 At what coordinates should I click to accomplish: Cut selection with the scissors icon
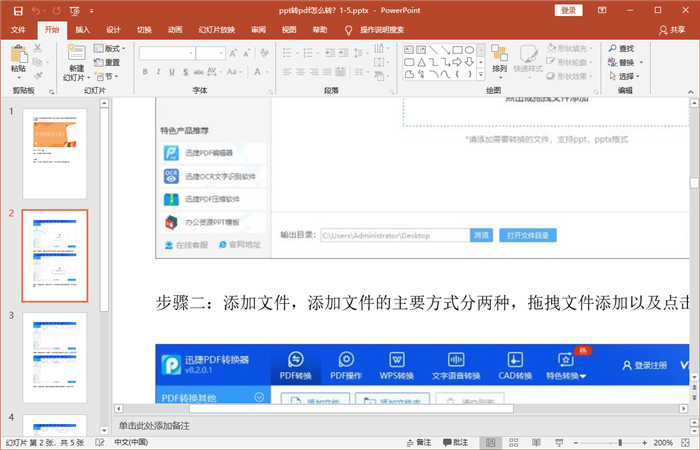(38, 48)
